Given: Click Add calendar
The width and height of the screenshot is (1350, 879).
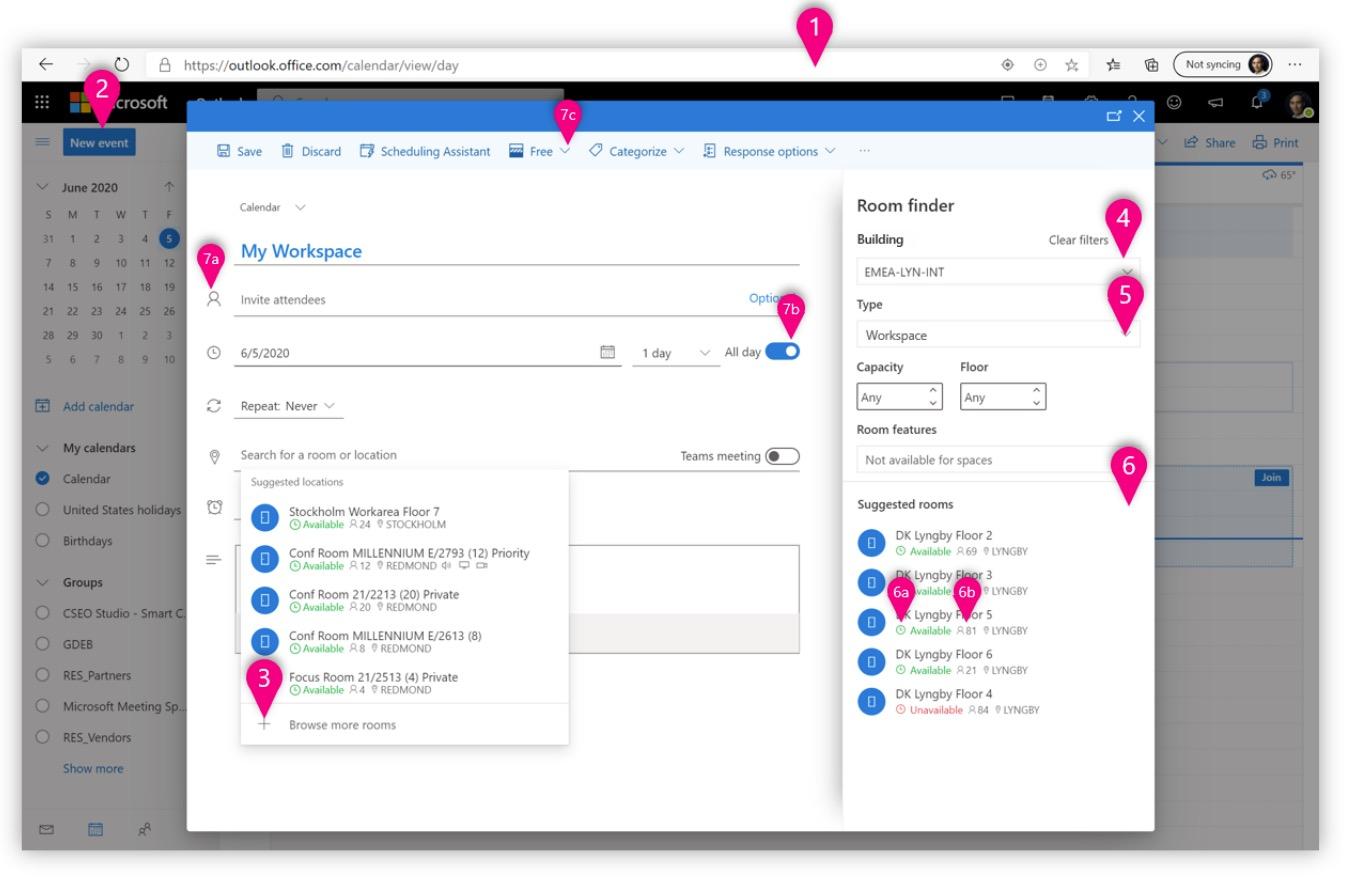Looking at the screenshot, I should 85,407.
